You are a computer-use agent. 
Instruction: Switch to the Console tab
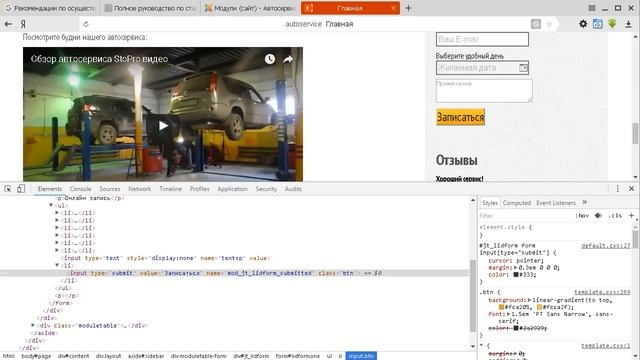tap(80, 189)
